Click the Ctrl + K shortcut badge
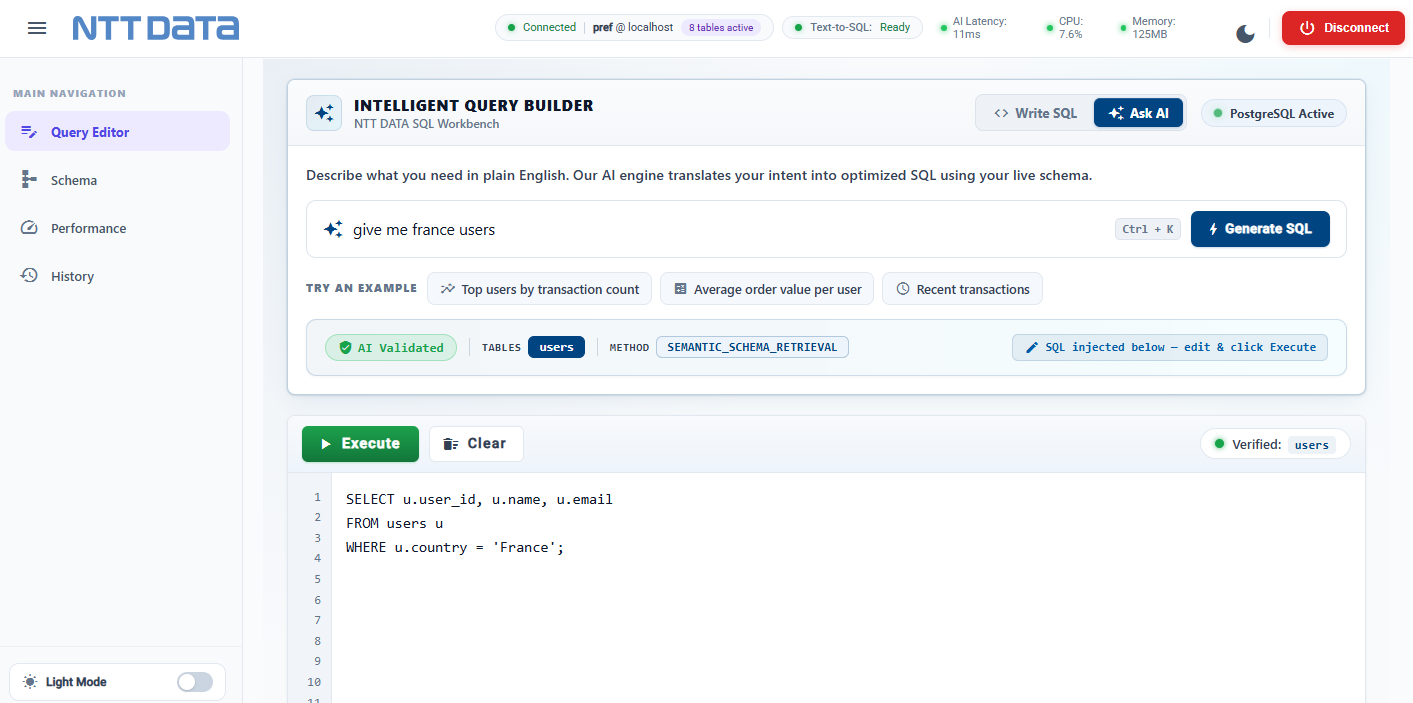 [1148, 229]
